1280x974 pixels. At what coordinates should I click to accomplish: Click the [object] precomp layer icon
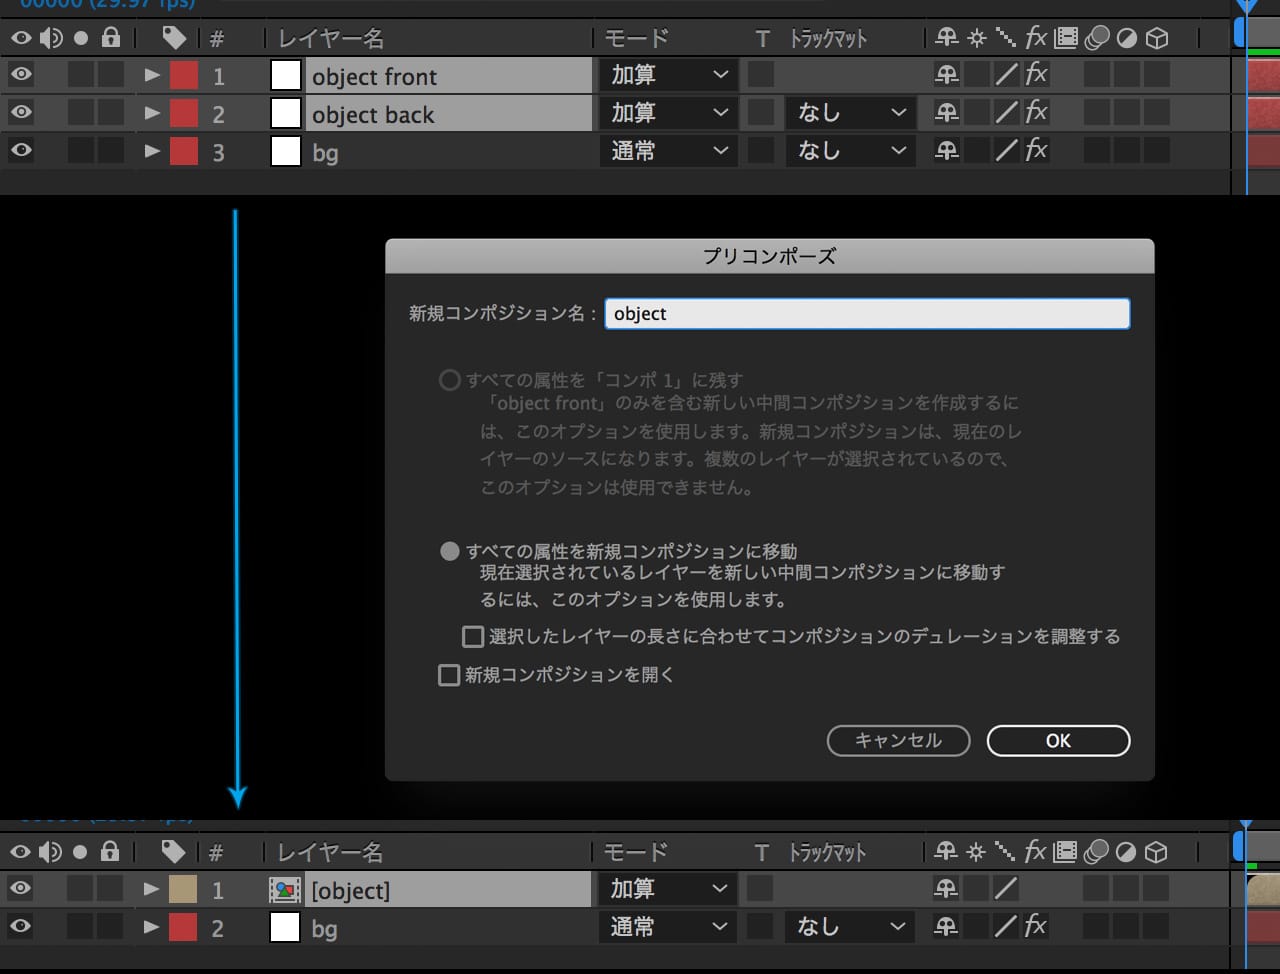pos(285,890)
